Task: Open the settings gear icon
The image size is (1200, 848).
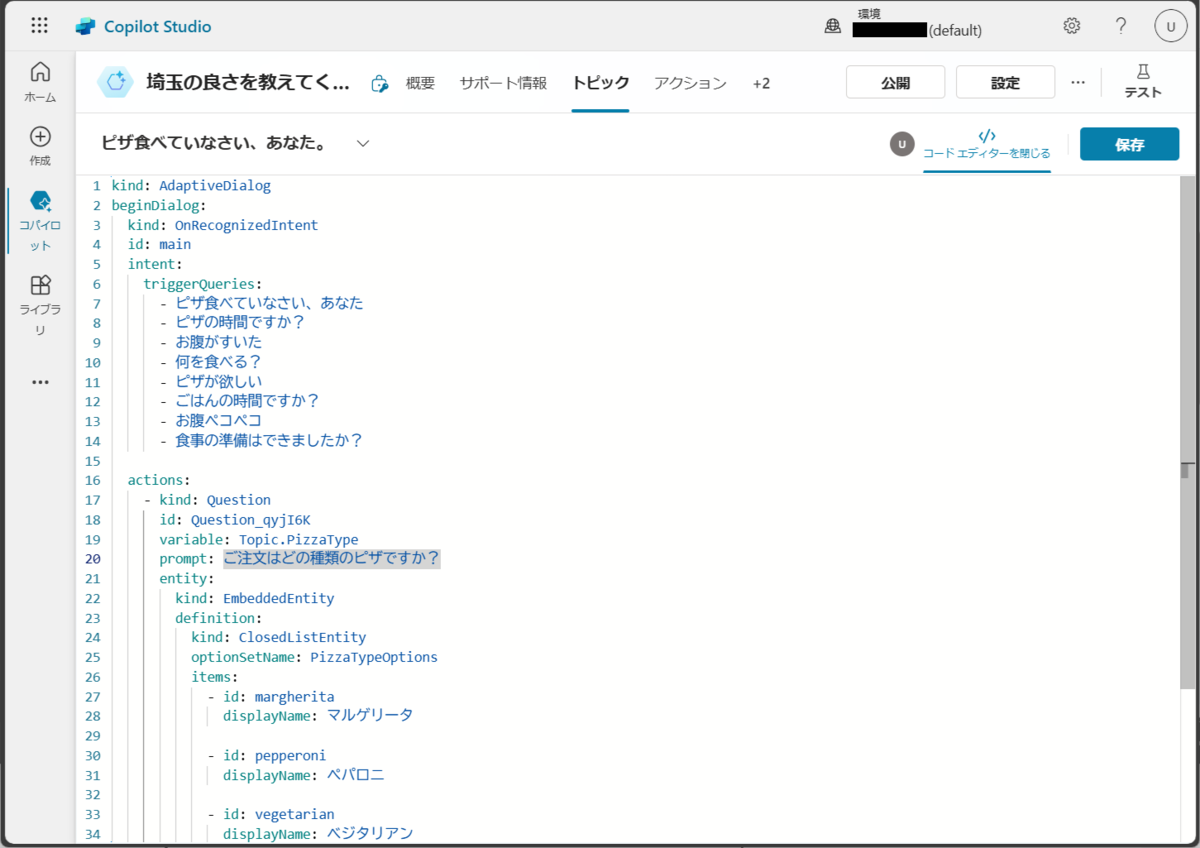Action: (x=1072, y=26)
